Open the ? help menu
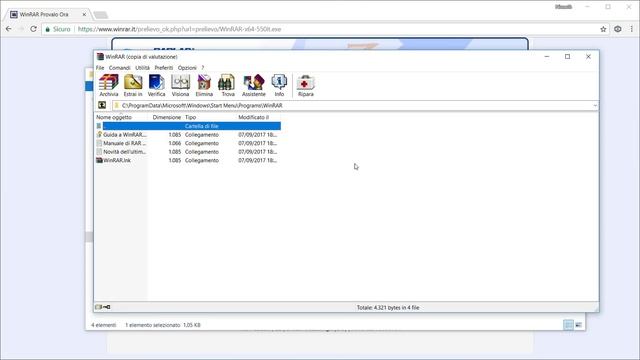 (202, 68)
